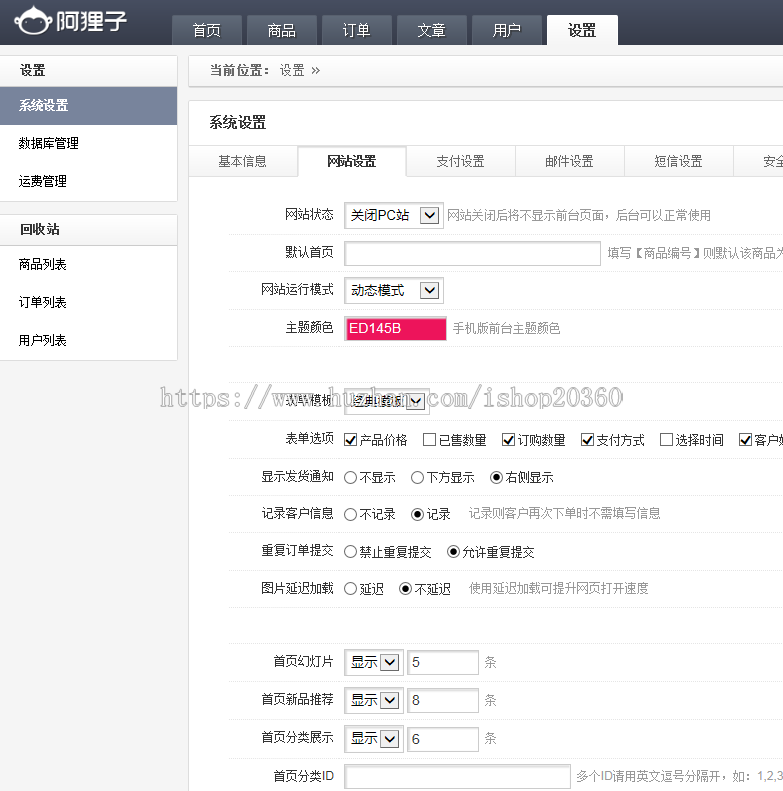This screenshot has width=783, height=791.
Task: Open the 订单 top navigation tab
Action: (357, 30)
